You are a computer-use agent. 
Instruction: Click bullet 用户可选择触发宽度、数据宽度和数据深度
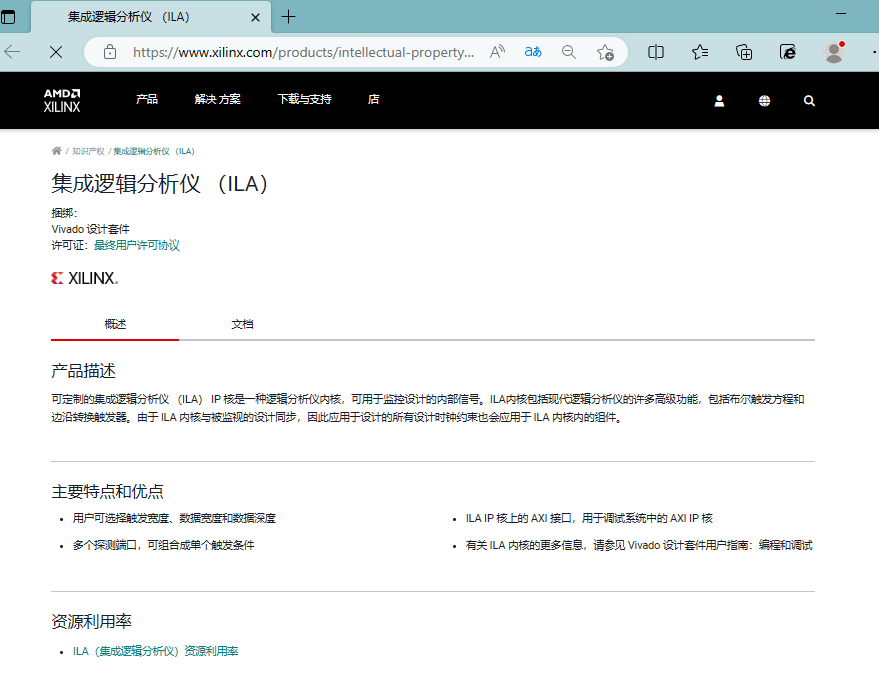[x=174, y=518]
